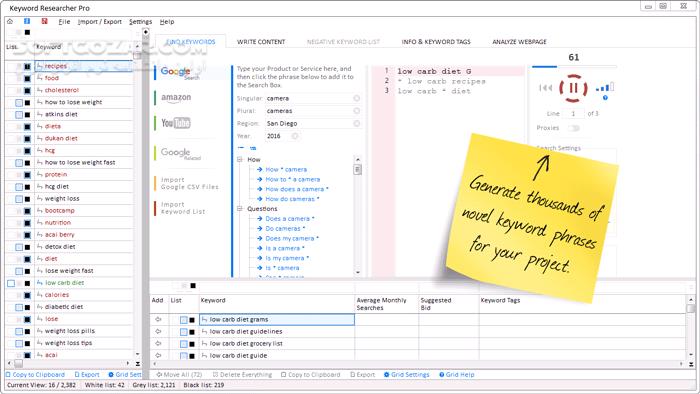700x394 pixels.
Task: Click the clear icon in Plural field
Action: pos(356,111)
